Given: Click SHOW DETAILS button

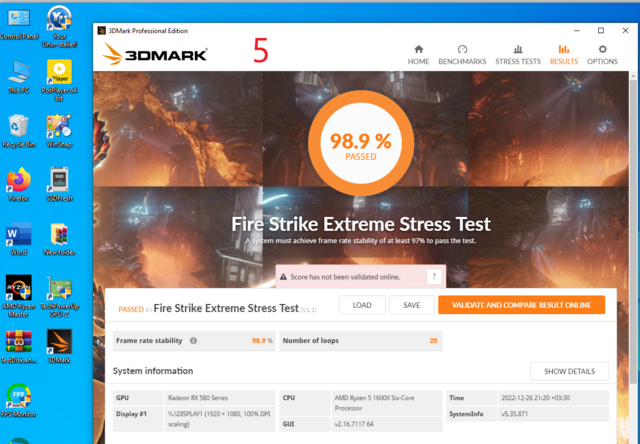Looking at the screenshot, I should click(x=569, y=371).
